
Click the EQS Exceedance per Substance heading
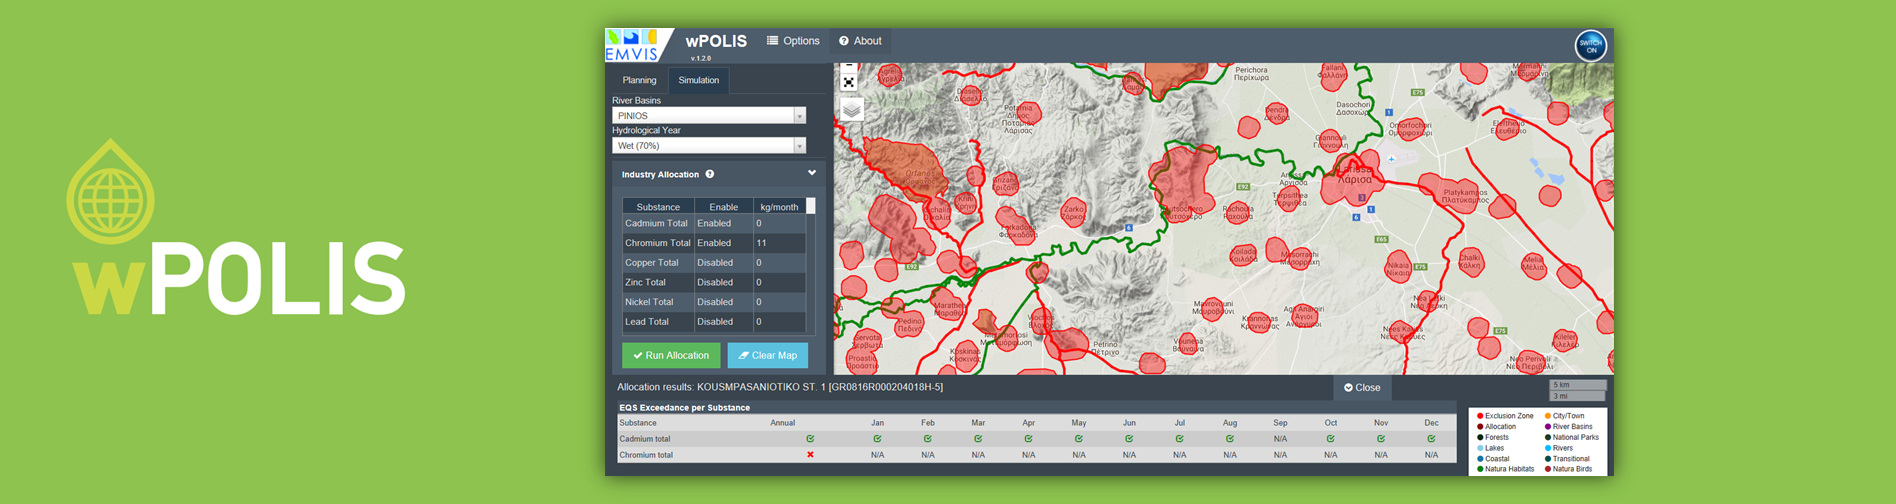684,408
